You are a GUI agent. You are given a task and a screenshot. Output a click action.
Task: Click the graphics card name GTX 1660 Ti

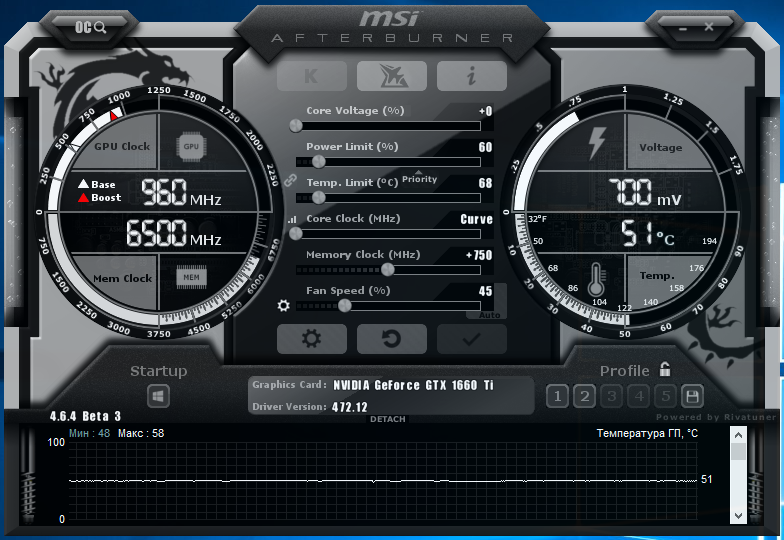click(414, 385)
